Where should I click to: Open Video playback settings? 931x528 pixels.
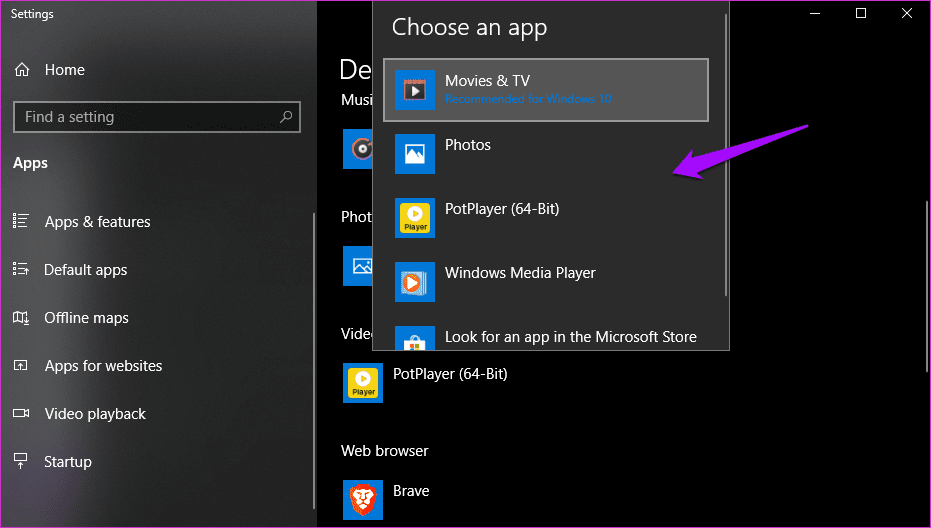pyautogui.click(x=95, y=414)
